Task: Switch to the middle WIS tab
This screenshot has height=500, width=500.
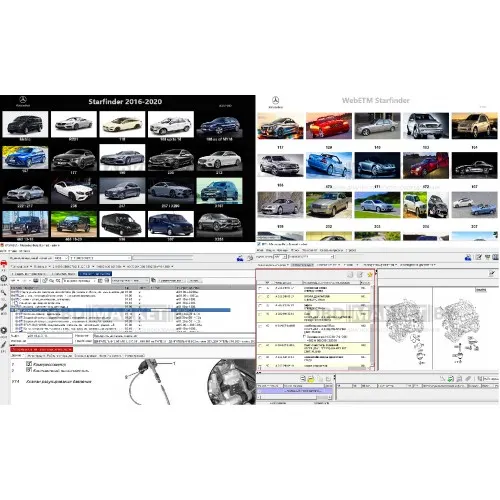Action: (63, 274)
